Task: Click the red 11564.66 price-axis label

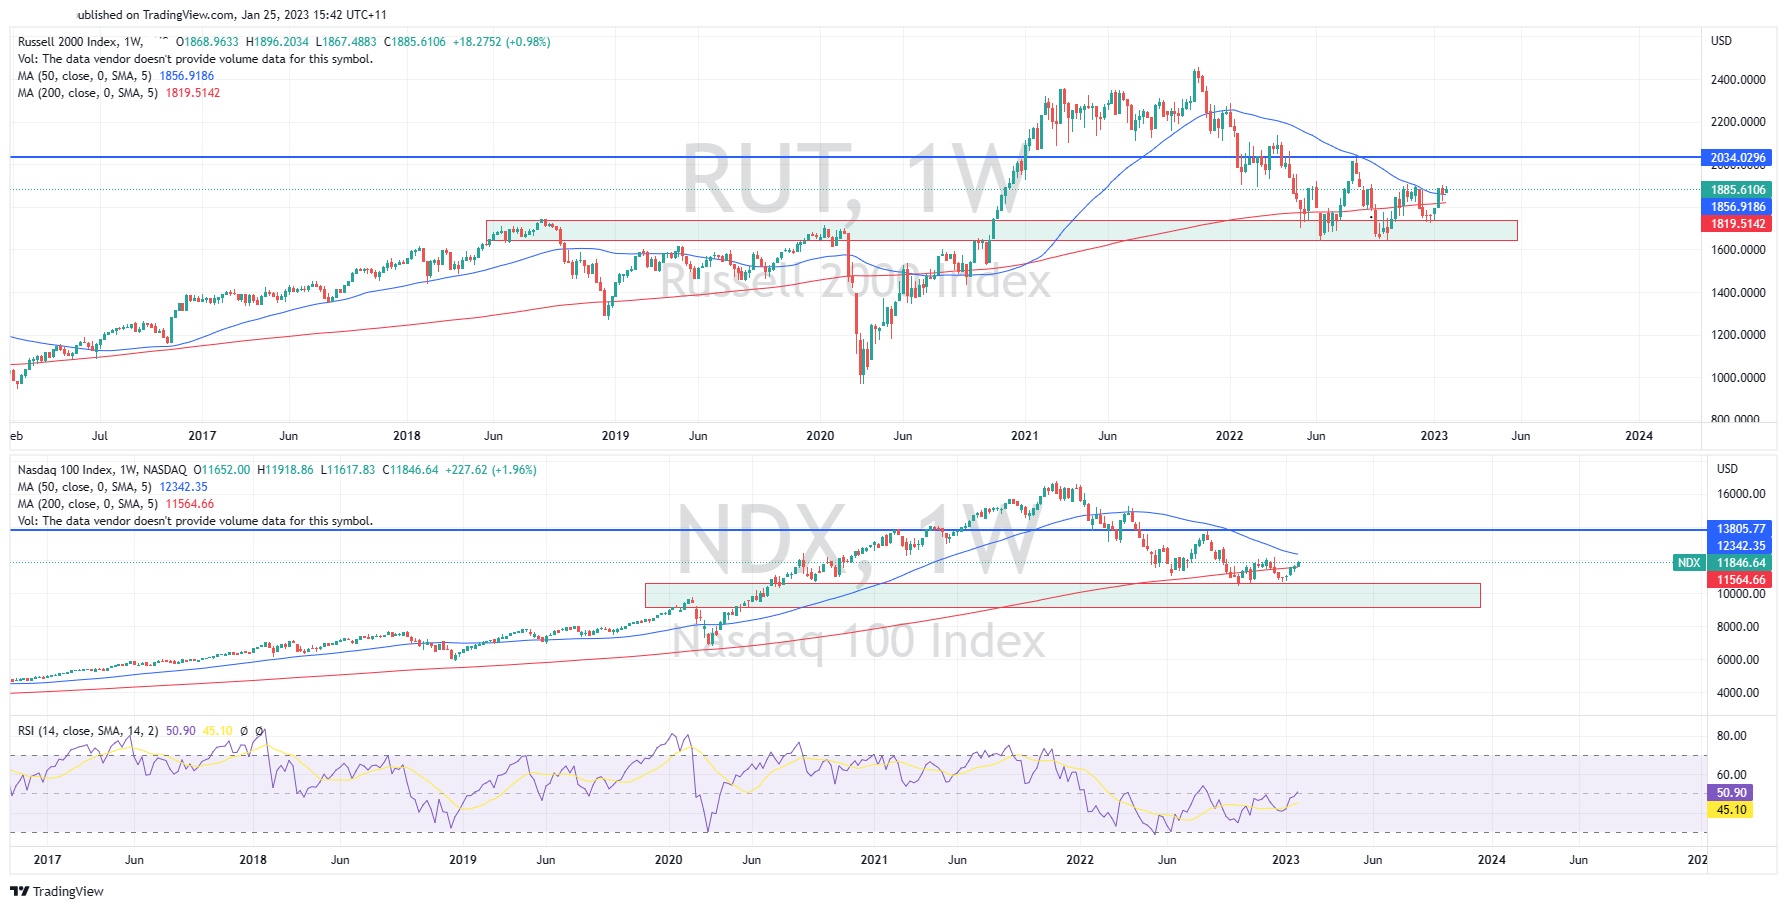Action: pyautogui.click(x=1740, y=580)
